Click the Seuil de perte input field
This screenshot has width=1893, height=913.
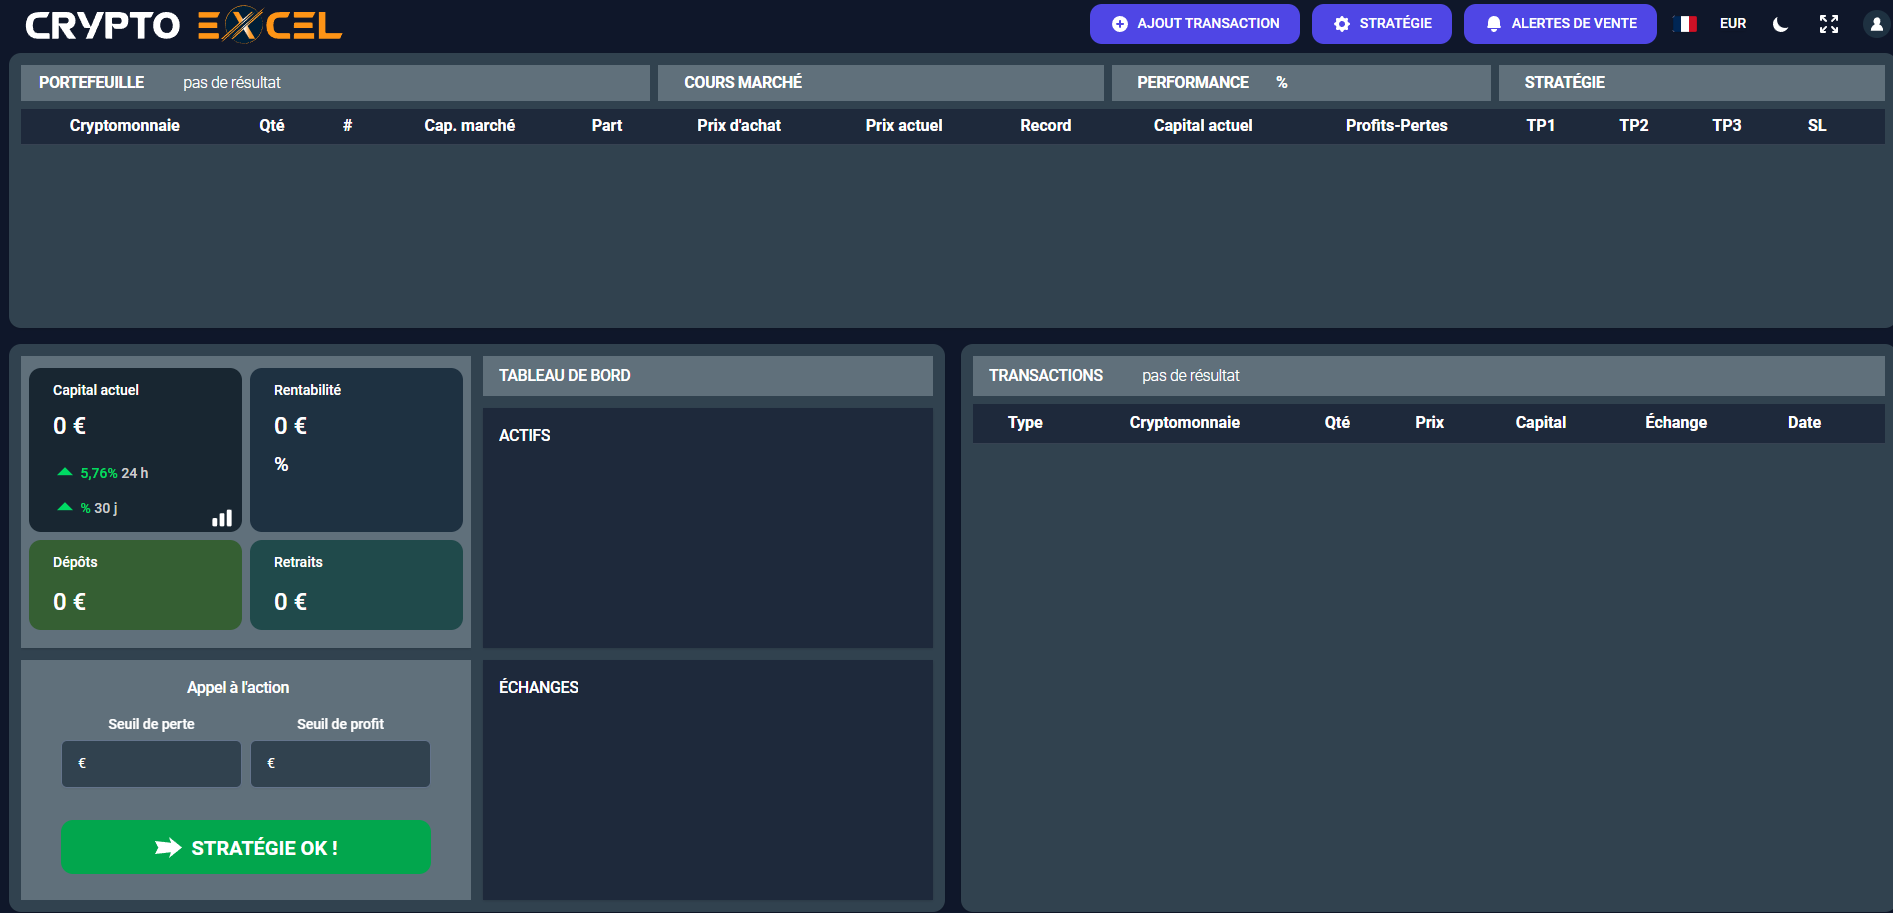pos(152,763)
